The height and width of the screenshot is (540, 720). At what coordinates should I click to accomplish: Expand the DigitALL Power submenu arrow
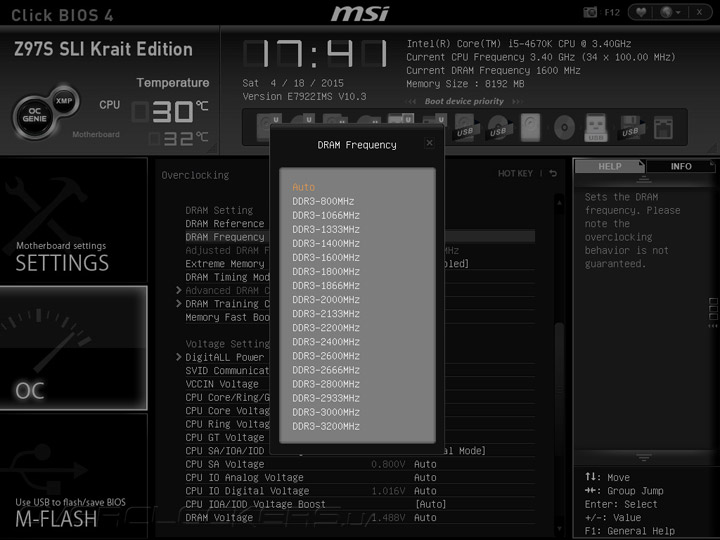[x=179, y=357]
